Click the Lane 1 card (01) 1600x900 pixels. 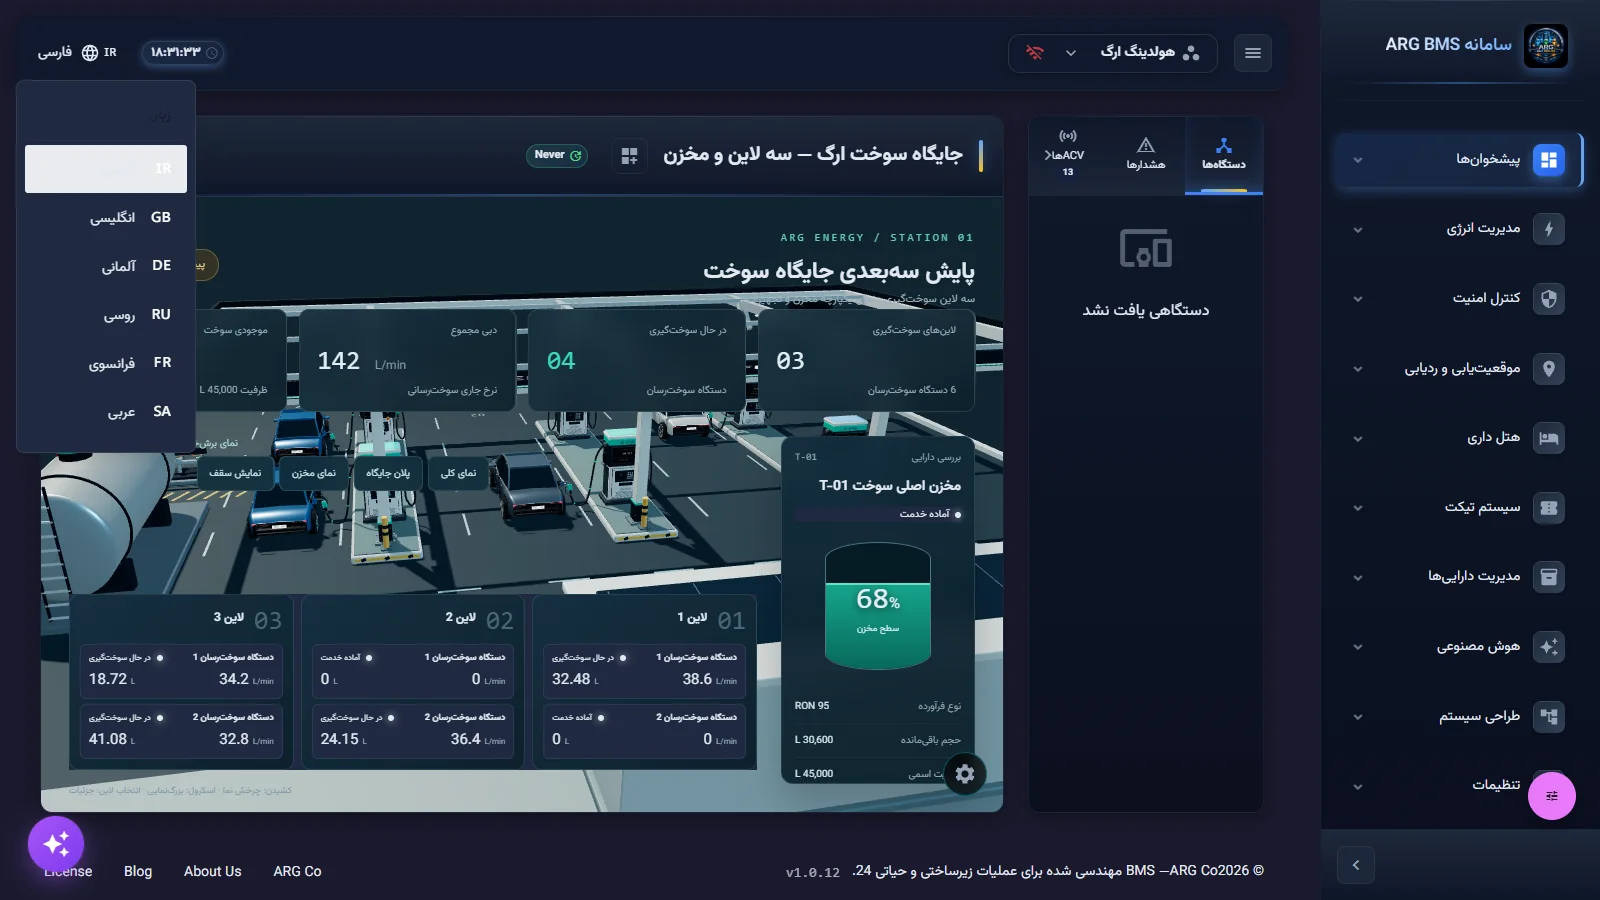point(645,683)
